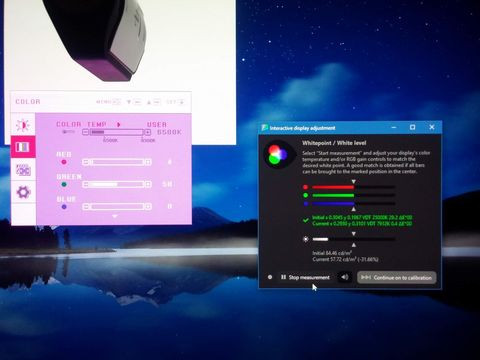Click the blue channel dot indicator
Image resolution: width=480 pixels, height=360 pixels.
click(x=305, y=203)
